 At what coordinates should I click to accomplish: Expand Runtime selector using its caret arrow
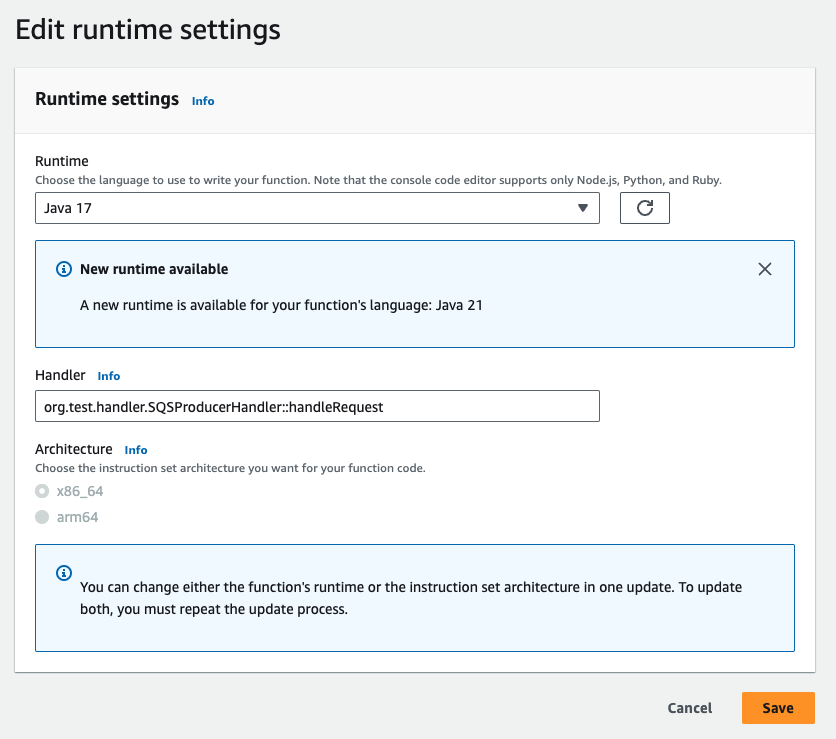583,208
